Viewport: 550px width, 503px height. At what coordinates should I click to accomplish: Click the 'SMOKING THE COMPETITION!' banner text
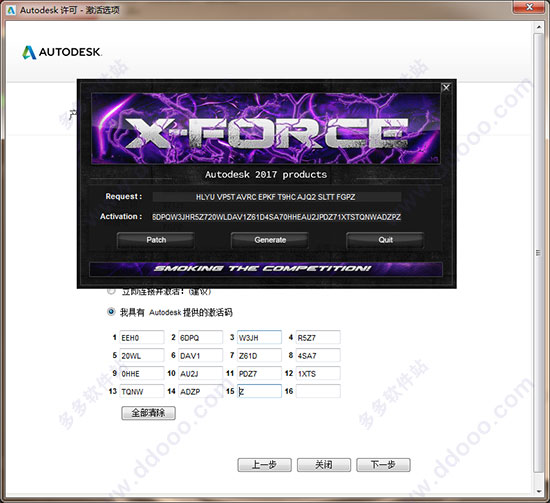coord(262,269)
